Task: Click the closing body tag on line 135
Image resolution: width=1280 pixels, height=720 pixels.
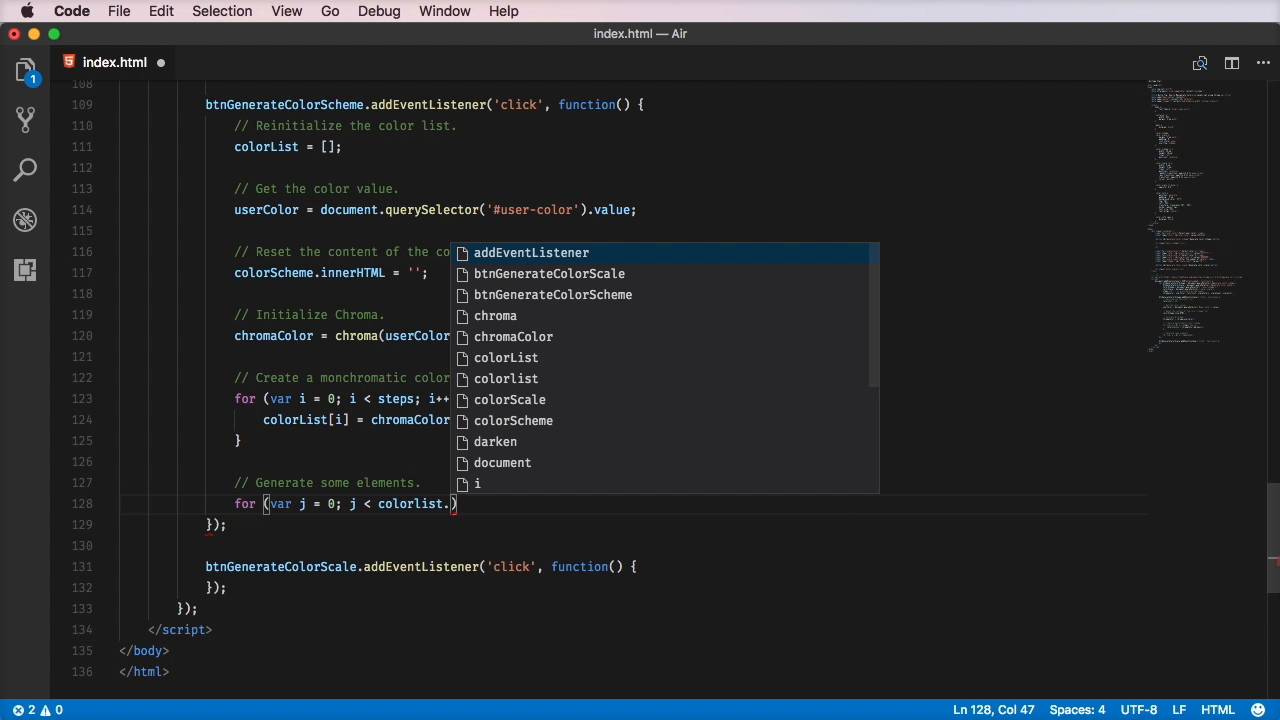Action: click(x=144, y=651)
